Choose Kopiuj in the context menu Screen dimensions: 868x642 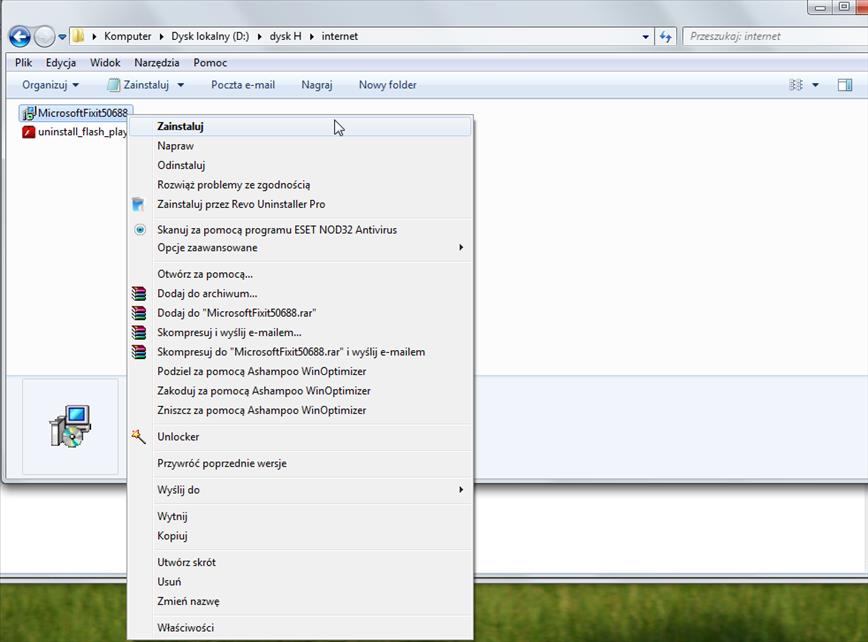tap(300, 536)
